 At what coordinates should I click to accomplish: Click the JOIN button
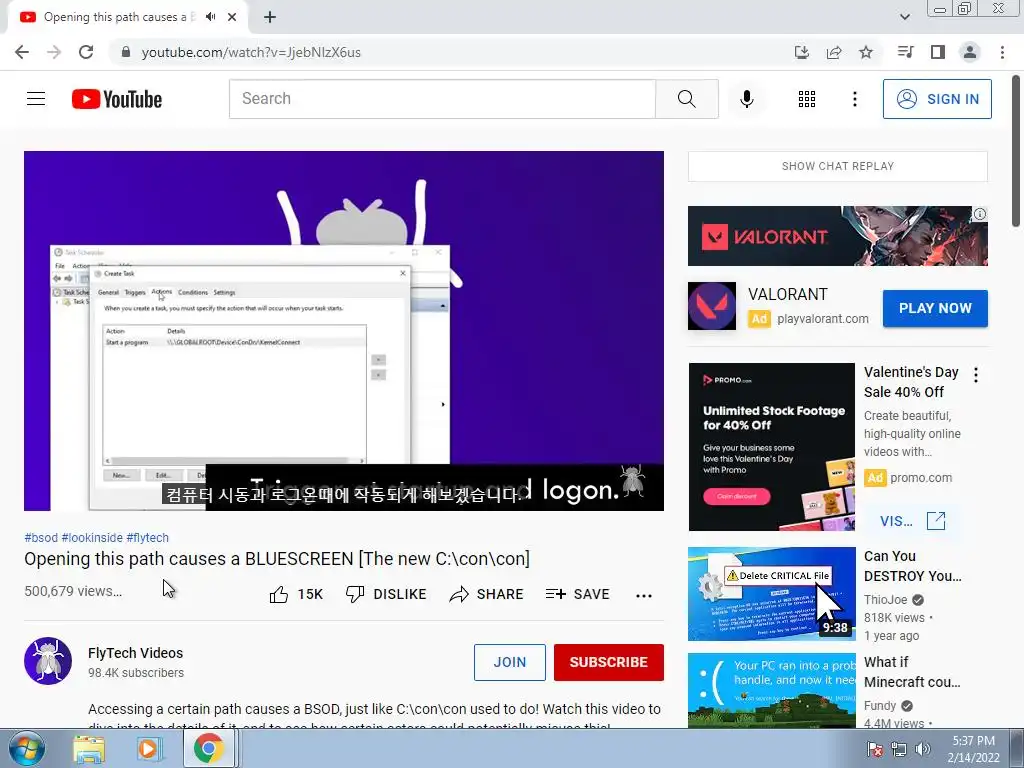click(509, 662)
